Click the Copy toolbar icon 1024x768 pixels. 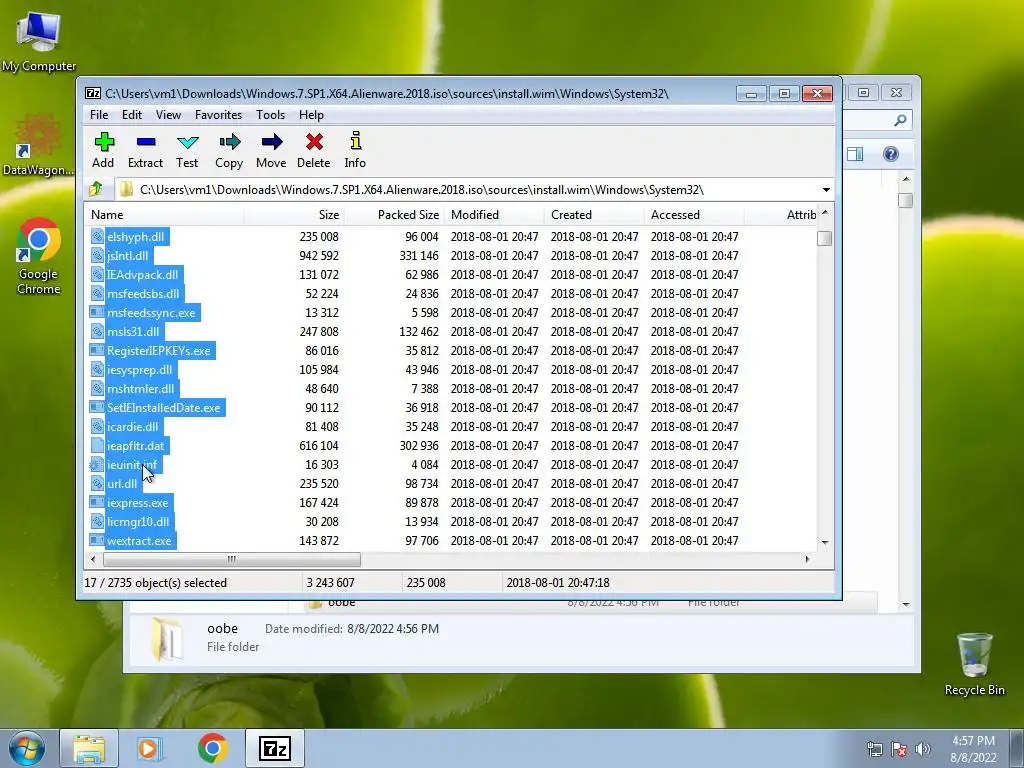click(x=229, y=142)
